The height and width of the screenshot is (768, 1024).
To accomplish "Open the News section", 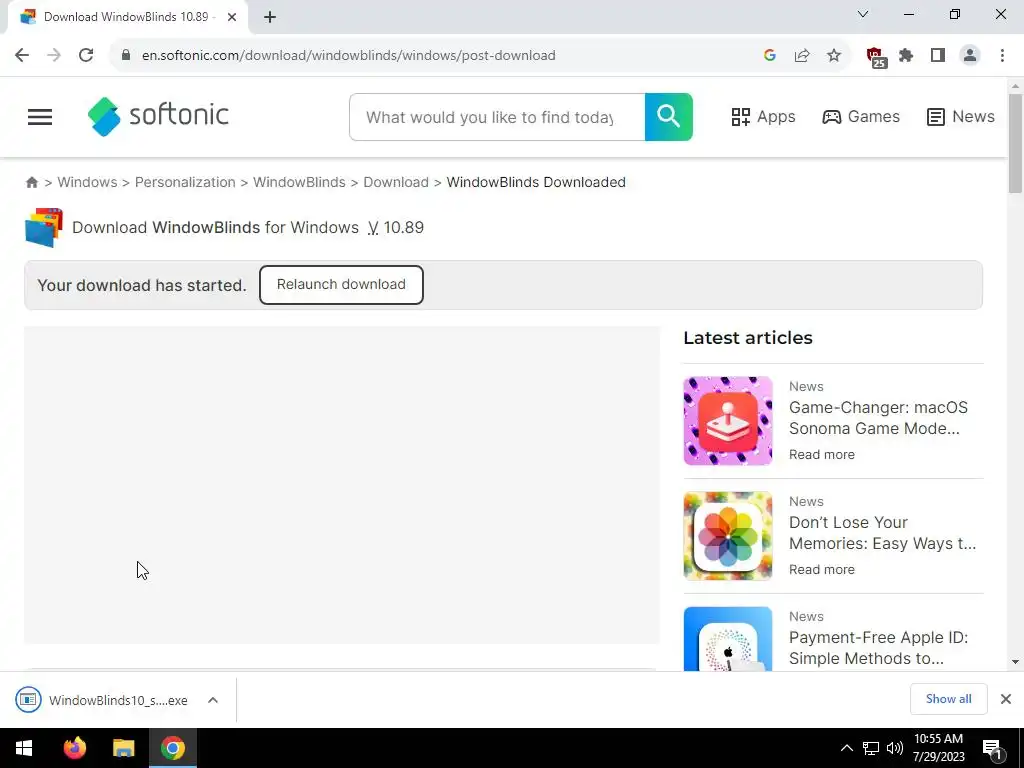I will 961,117.
